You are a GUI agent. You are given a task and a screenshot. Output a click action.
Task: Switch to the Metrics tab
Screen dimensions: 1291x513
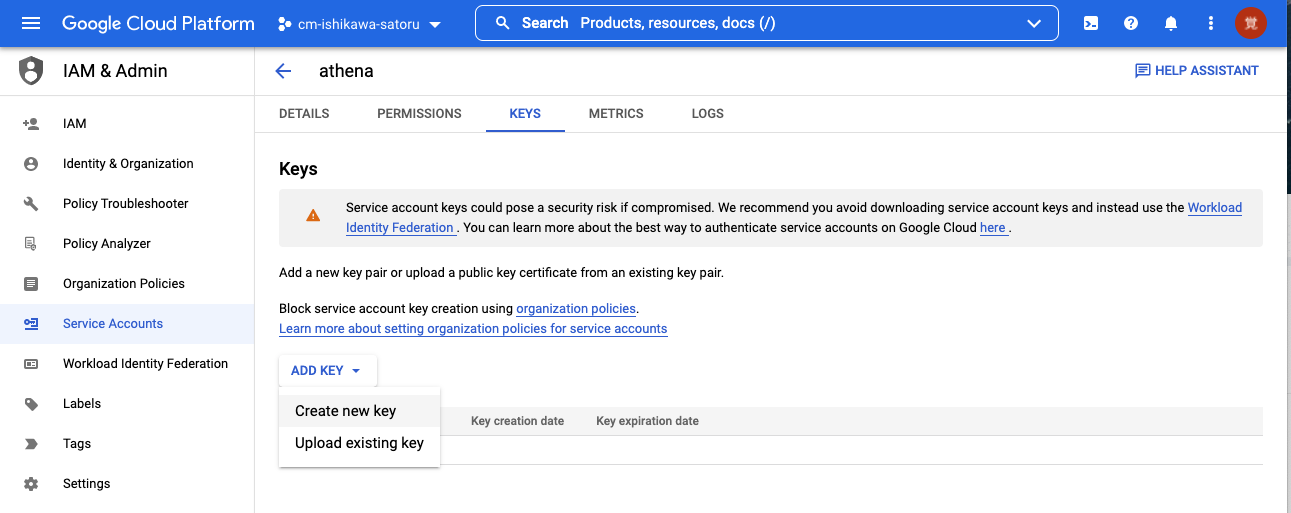tap(616, 114)
